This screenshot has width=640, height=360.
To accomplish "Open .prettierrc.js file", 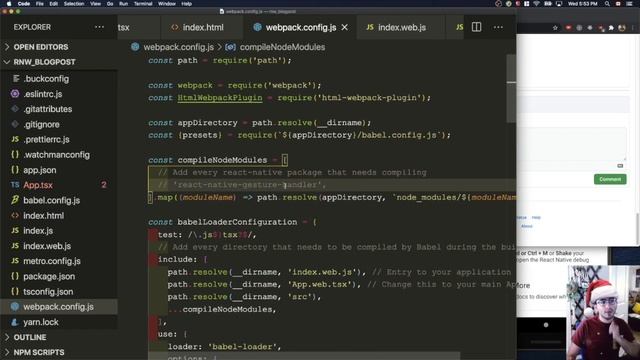I will pos(46,140).
